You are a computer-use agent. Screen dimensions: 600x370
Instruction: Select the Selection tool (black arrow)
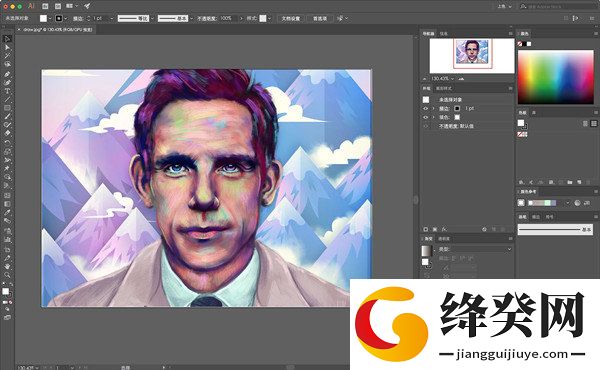7,39
